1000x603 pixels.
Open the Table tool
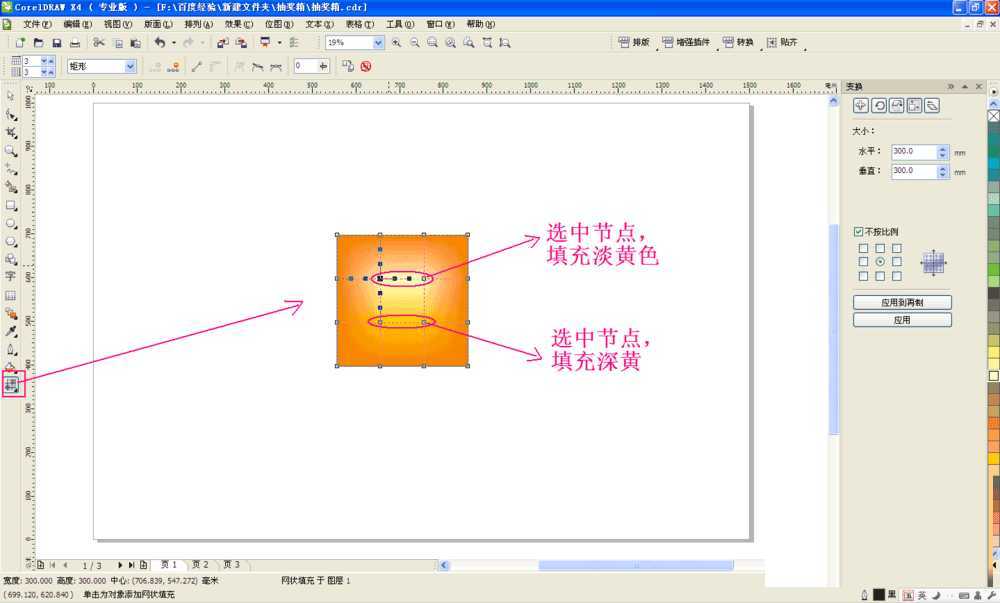12,293
